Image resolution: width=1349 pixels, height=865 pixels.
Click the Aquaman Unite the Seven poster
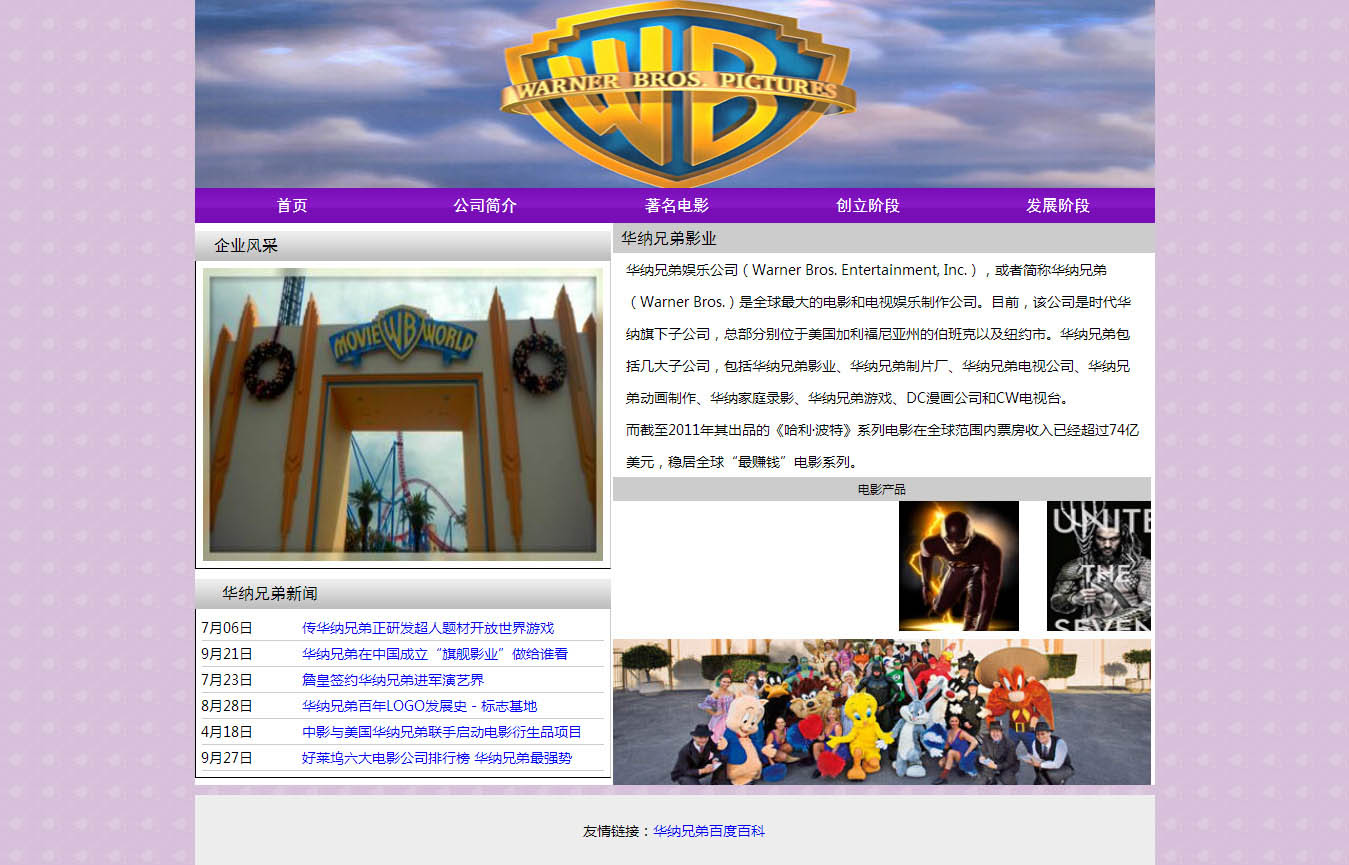point(1099,566)
